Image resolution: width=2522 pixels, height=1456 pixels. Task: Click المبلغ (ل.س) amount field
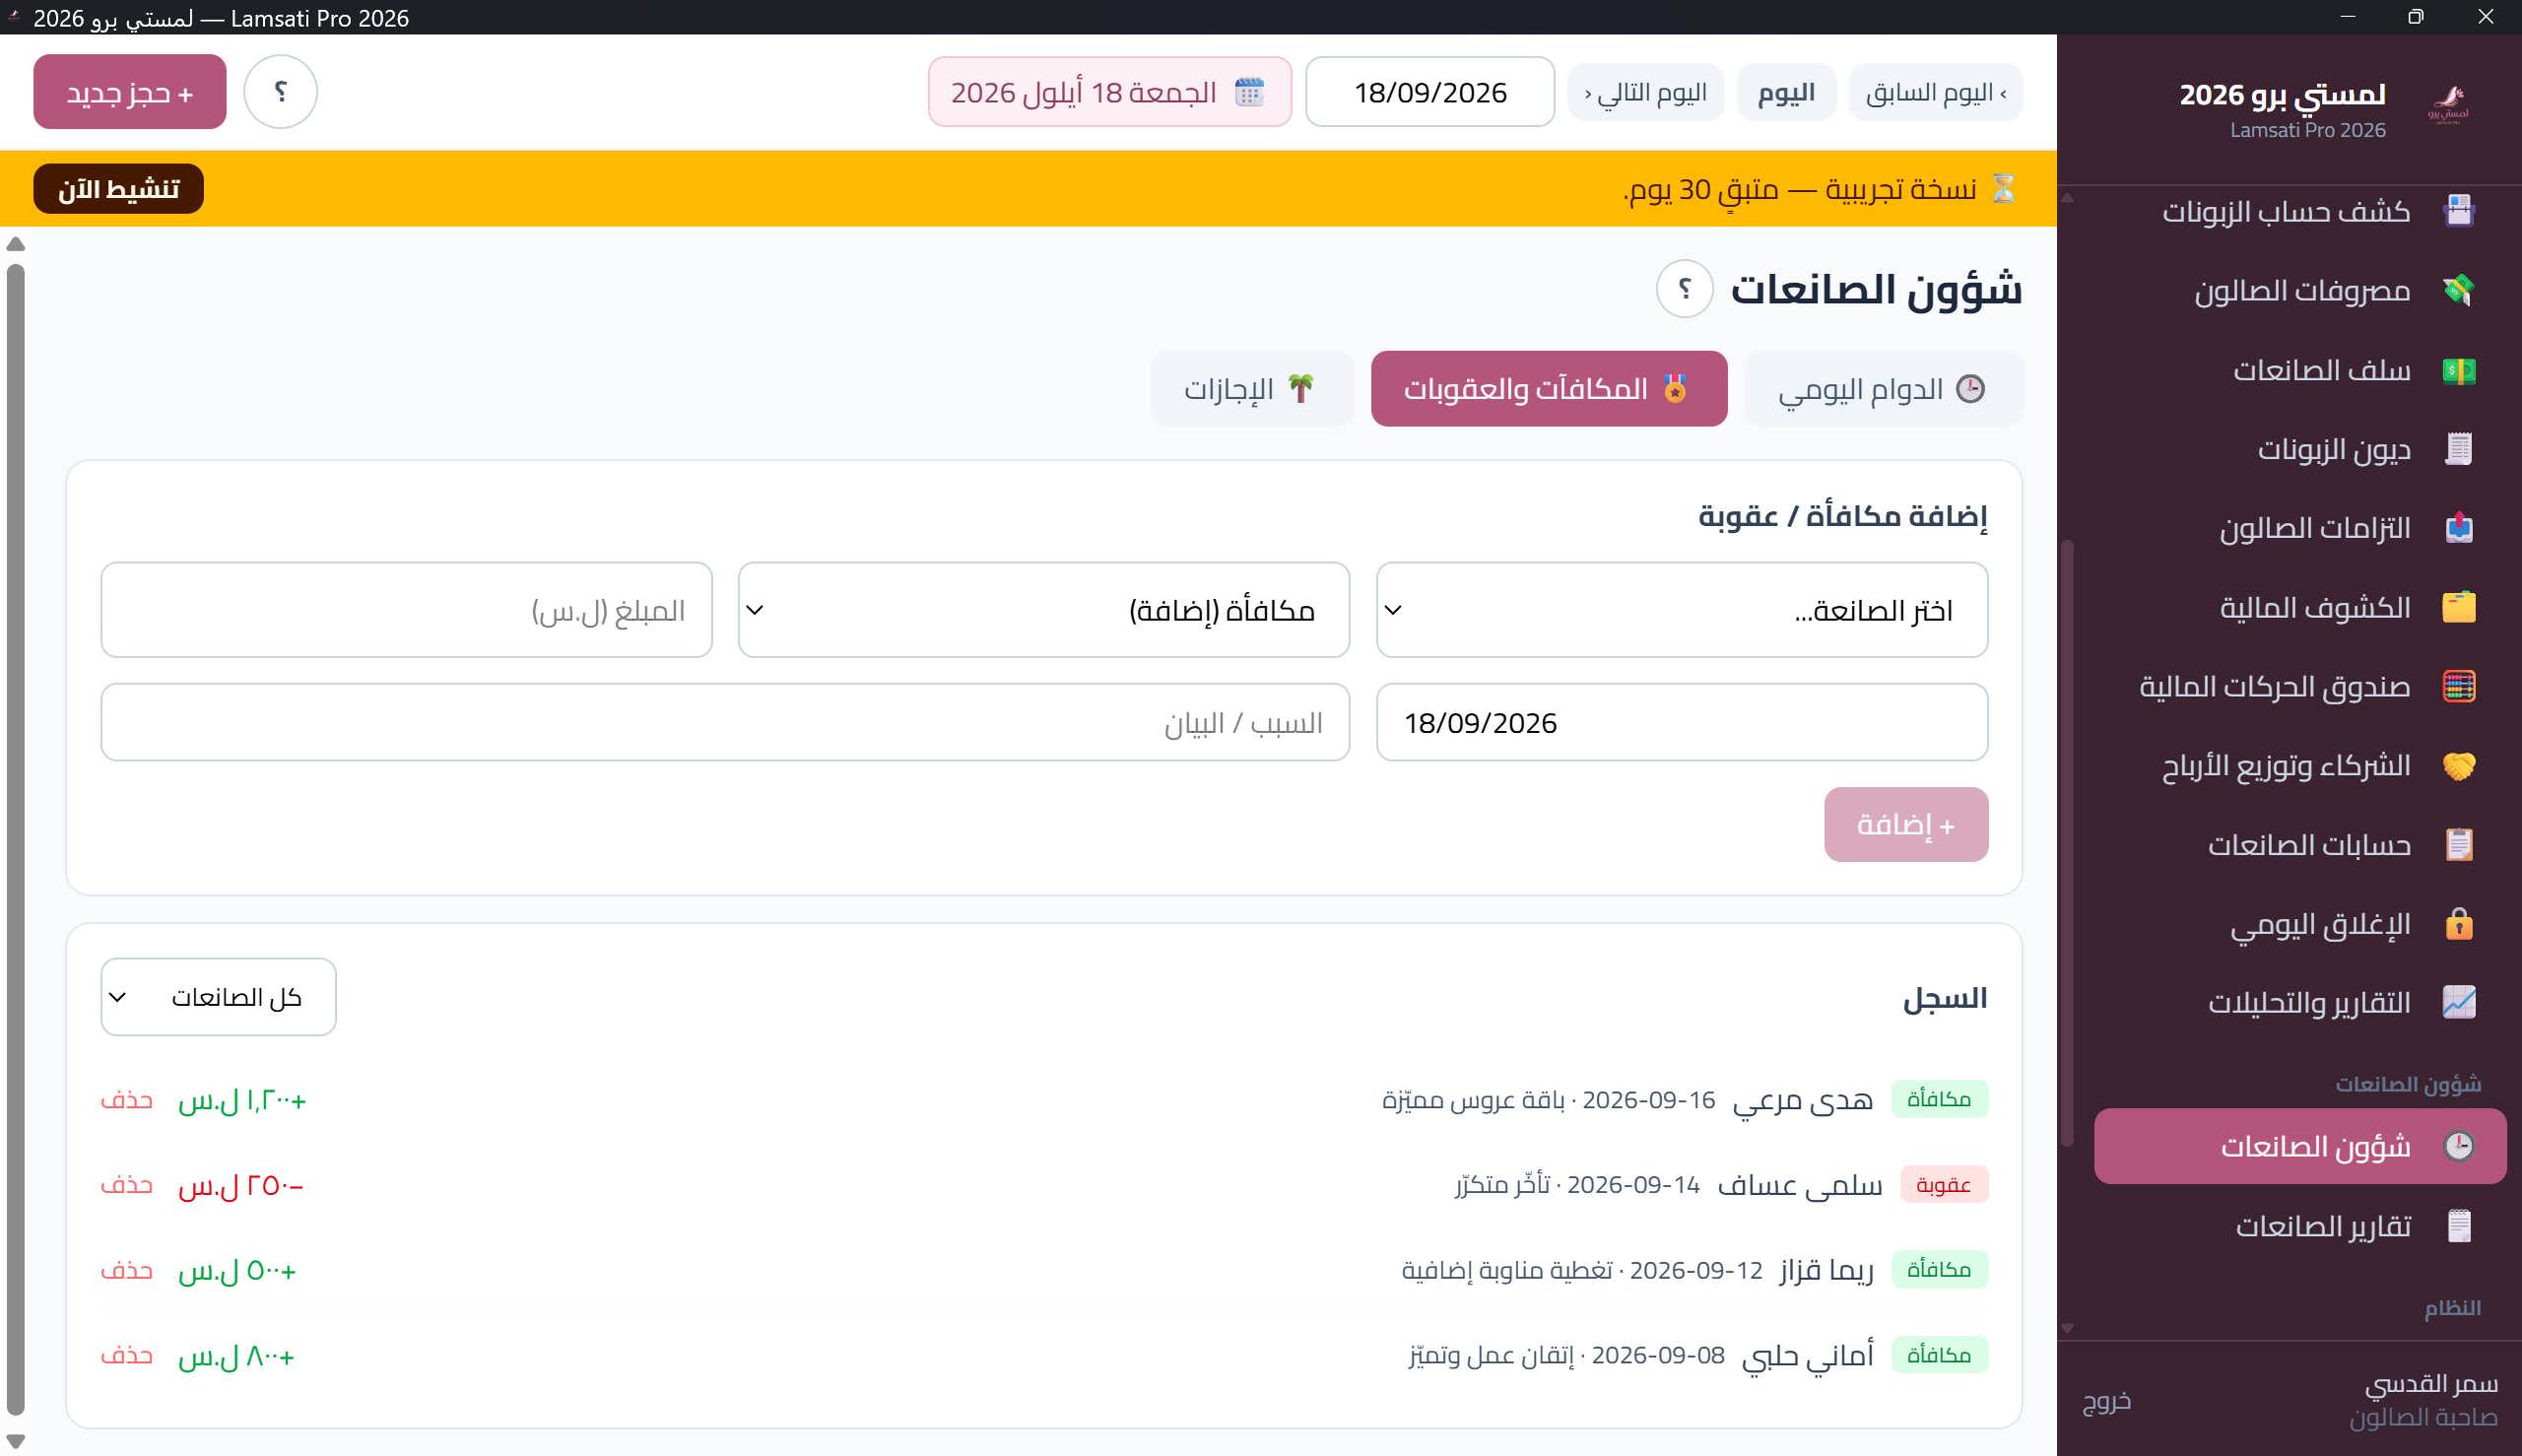[x=406, y=610]
